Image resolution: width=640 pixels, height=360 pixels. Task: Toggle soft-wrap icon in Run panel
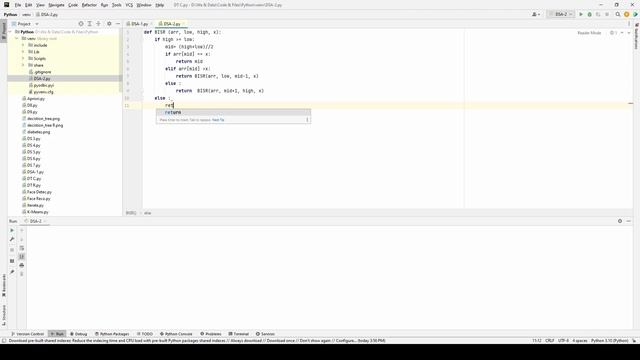22,248
